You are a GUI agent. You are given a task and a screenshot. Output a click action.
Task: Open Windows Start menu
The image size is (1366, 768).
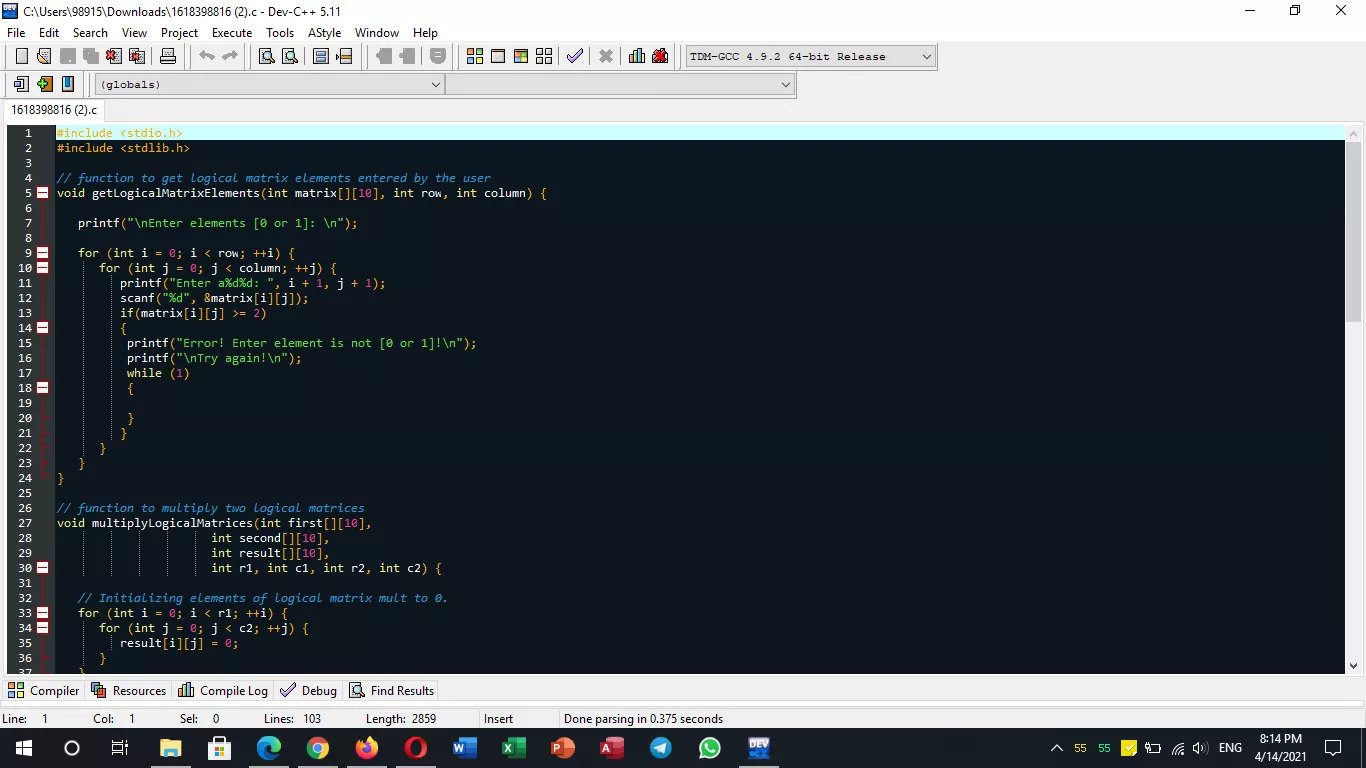[23, 748]
